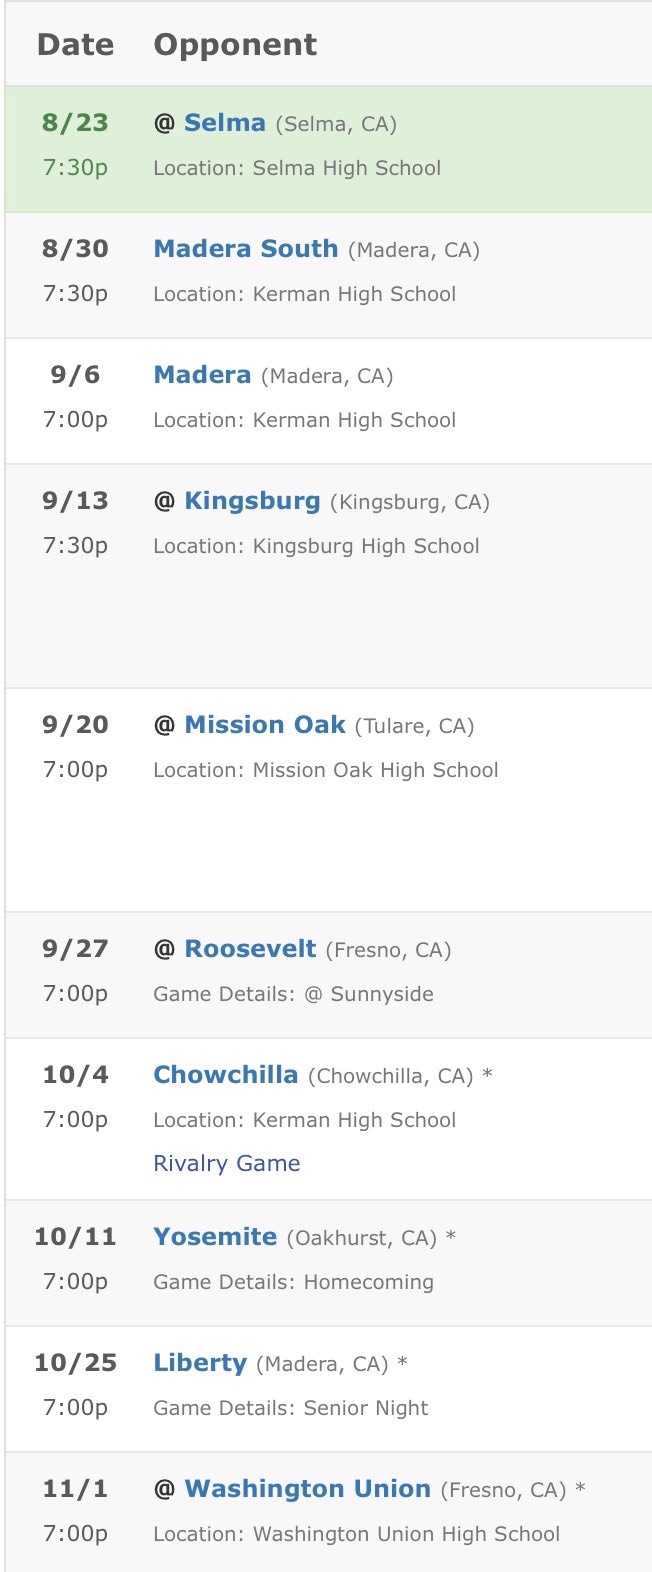652x1572 pixels.
Task: Click the Rivalry Game link
Action: coord(227,1163)
